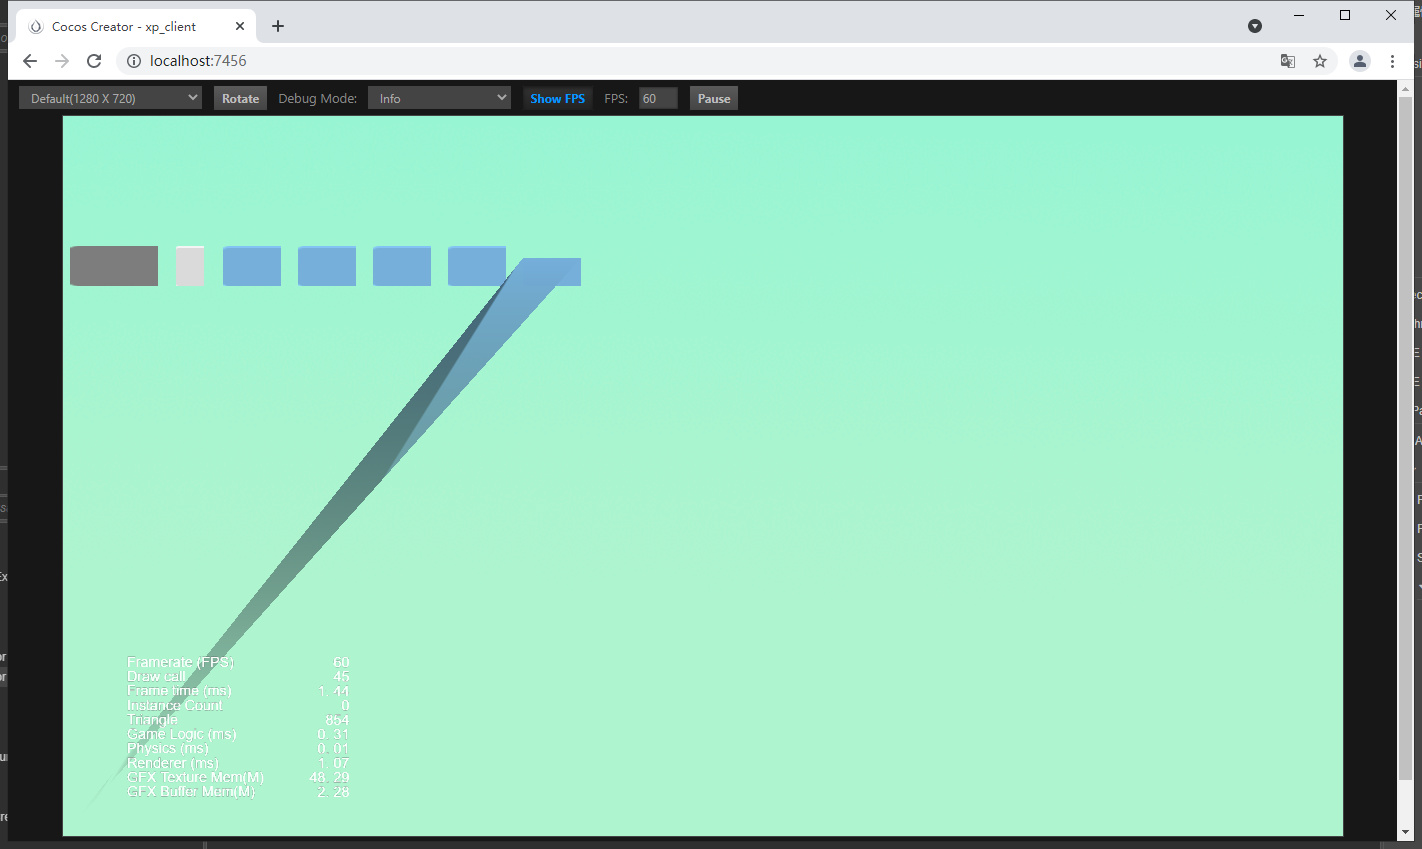Reload the localhost page
Viewport: 1422px width, 849px height.
point(94,61)
